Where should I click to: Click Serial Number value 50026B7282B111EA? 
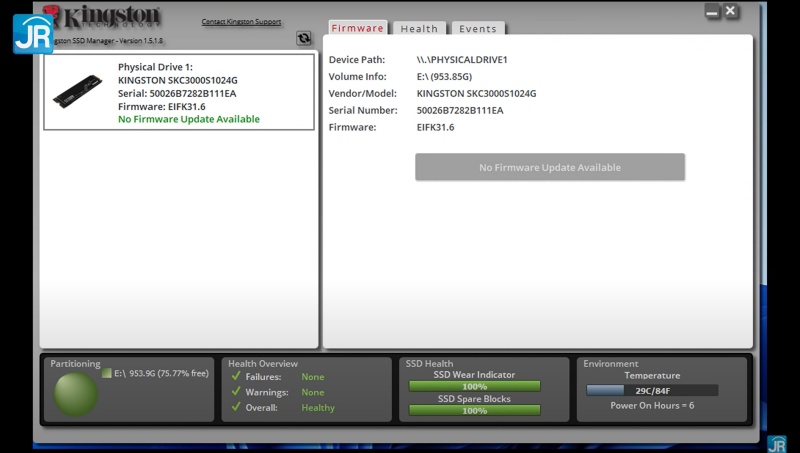tap(460, 110)
